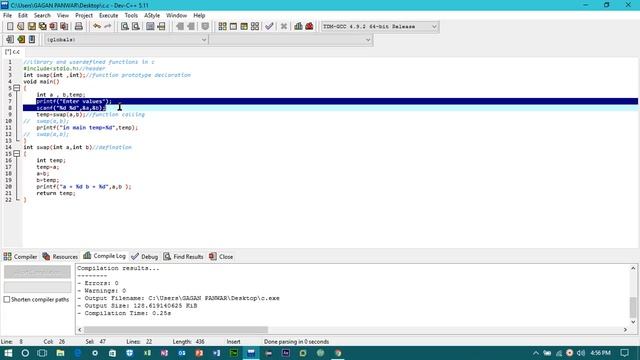Redo the last undone edit
The height and width of the screenshot is (360, 640).
(108, 27)
